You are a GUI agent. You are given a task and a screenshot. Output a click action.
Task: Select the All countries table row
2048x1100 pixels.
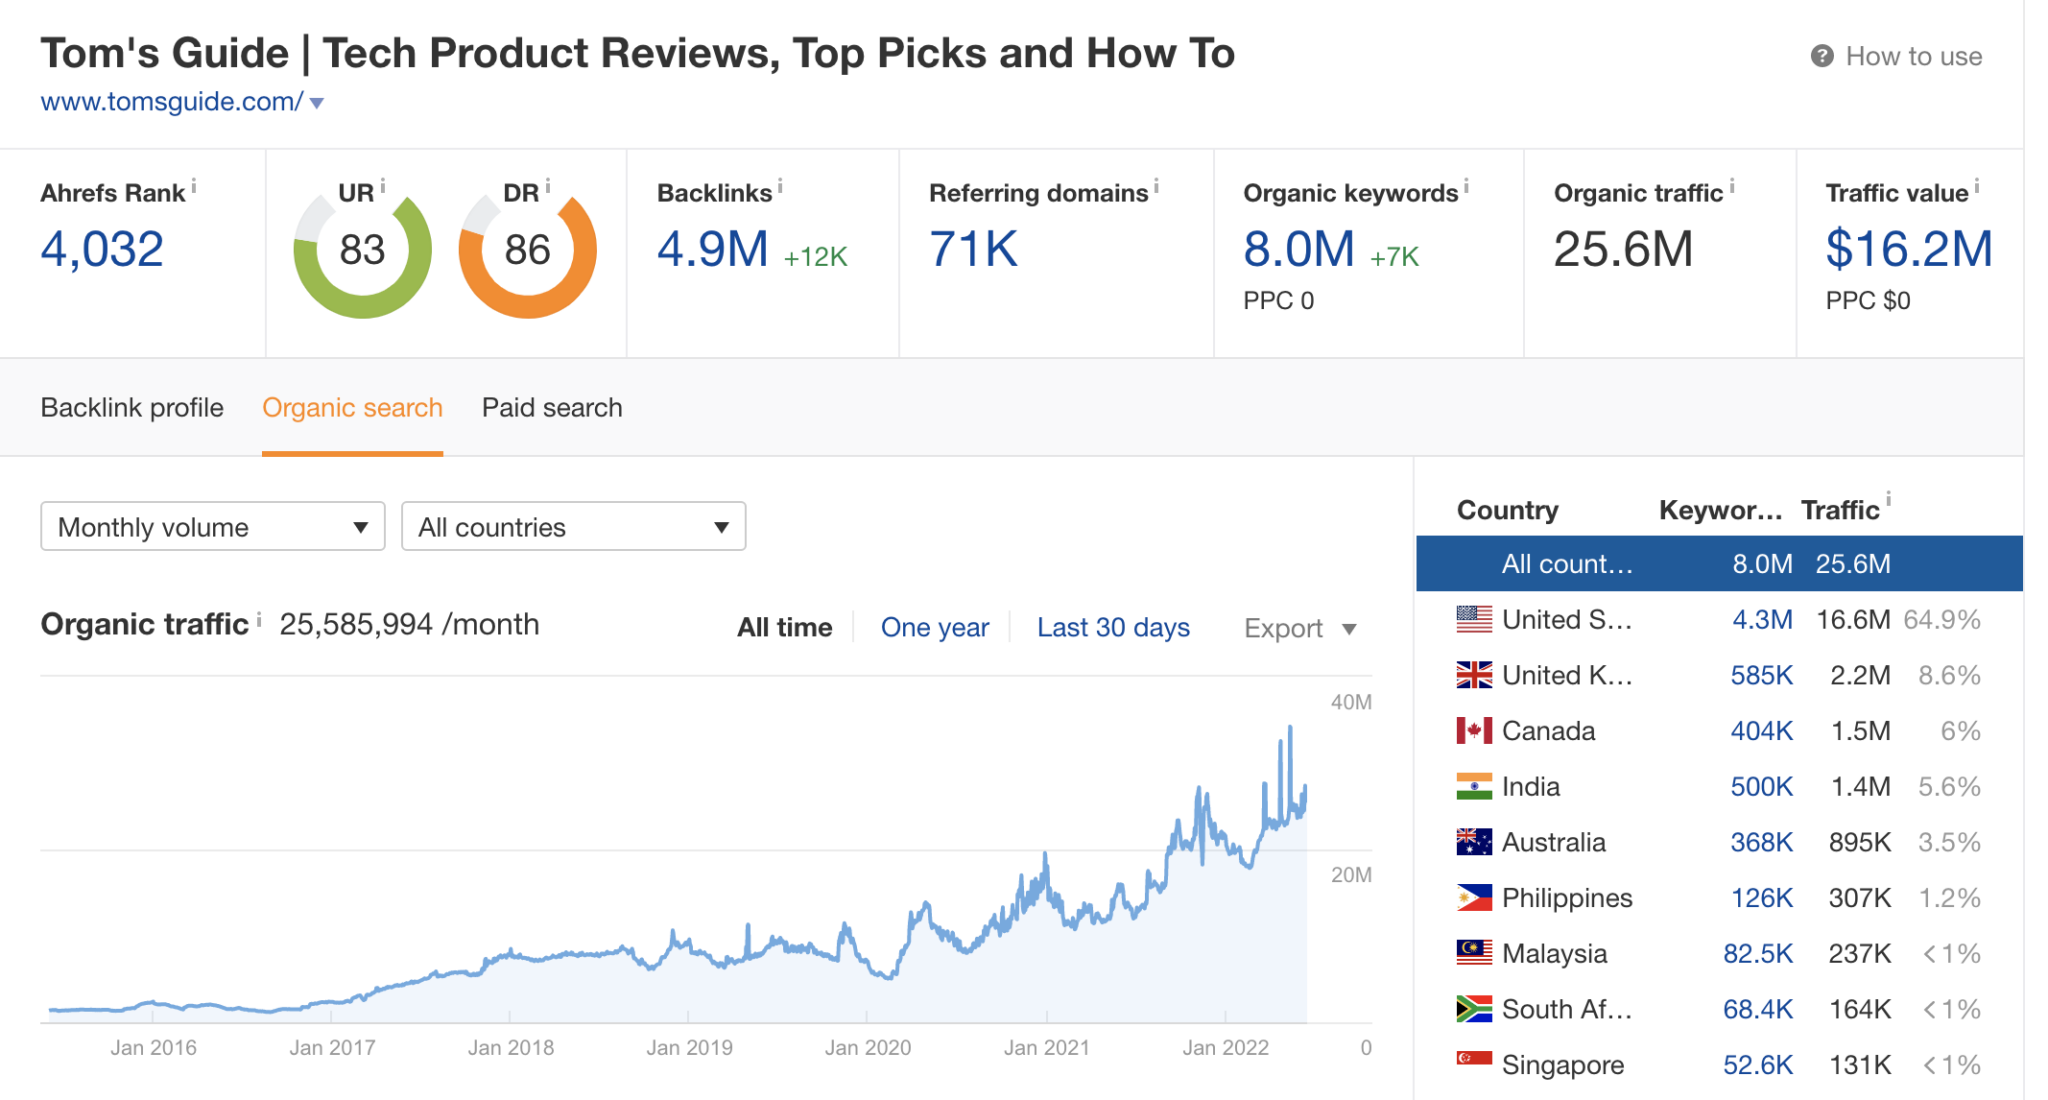pyautogui.click(x=1719, y=564)
